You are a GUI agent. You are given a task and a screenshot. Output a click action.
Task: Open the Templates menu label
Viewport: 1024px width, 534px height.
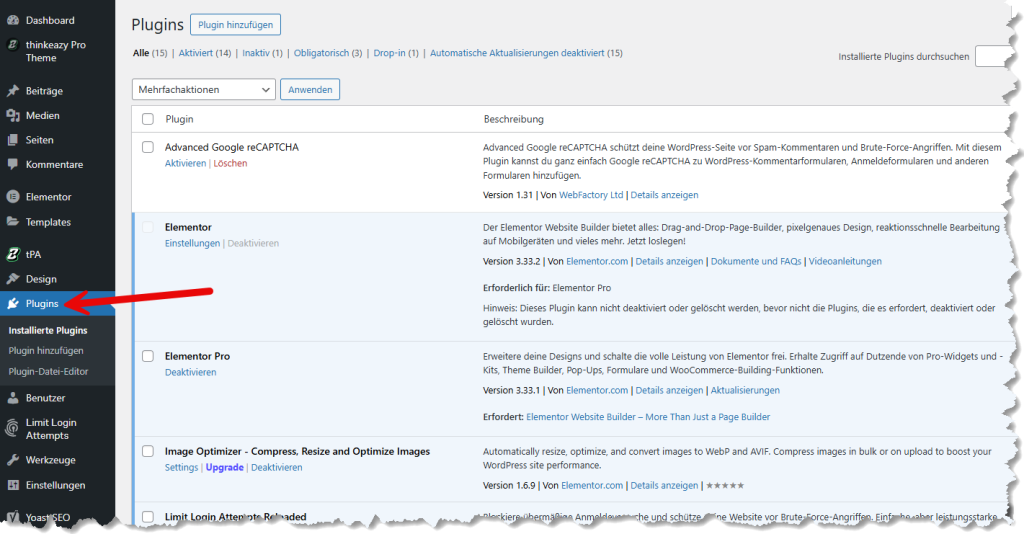(x=48, y=222)
